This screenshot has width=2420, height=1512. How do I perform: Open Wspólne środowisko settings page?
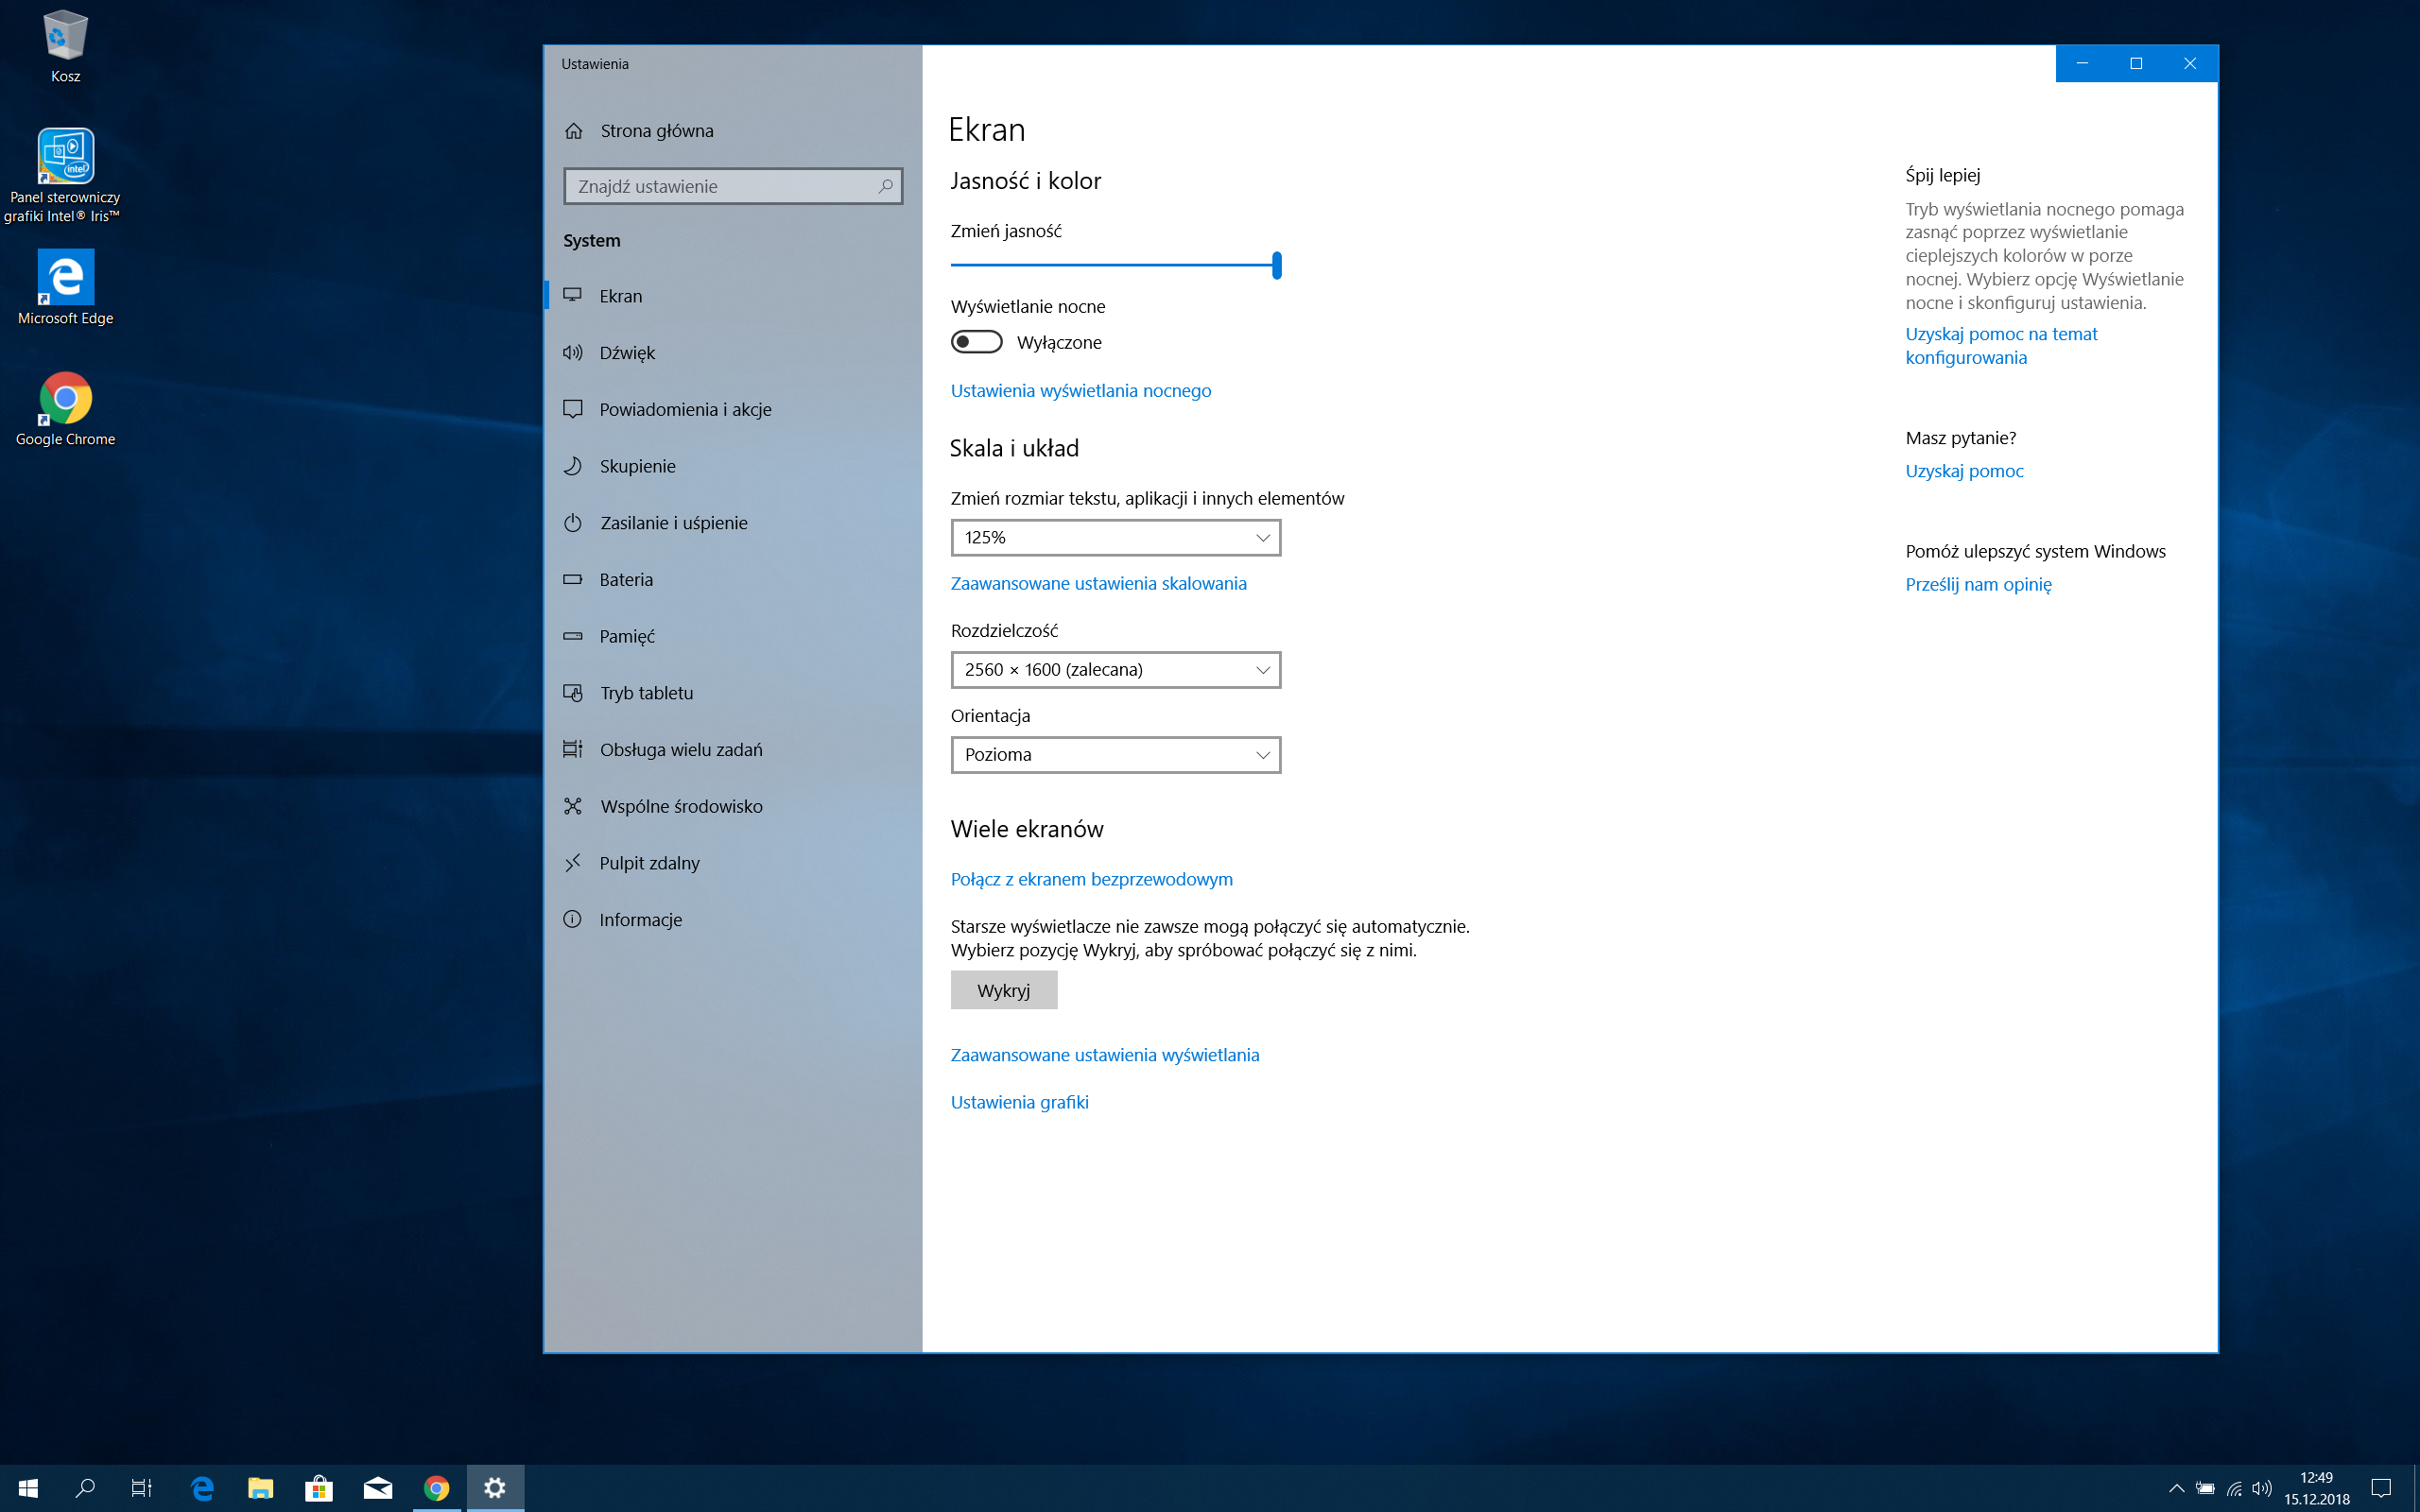(733, 806)
